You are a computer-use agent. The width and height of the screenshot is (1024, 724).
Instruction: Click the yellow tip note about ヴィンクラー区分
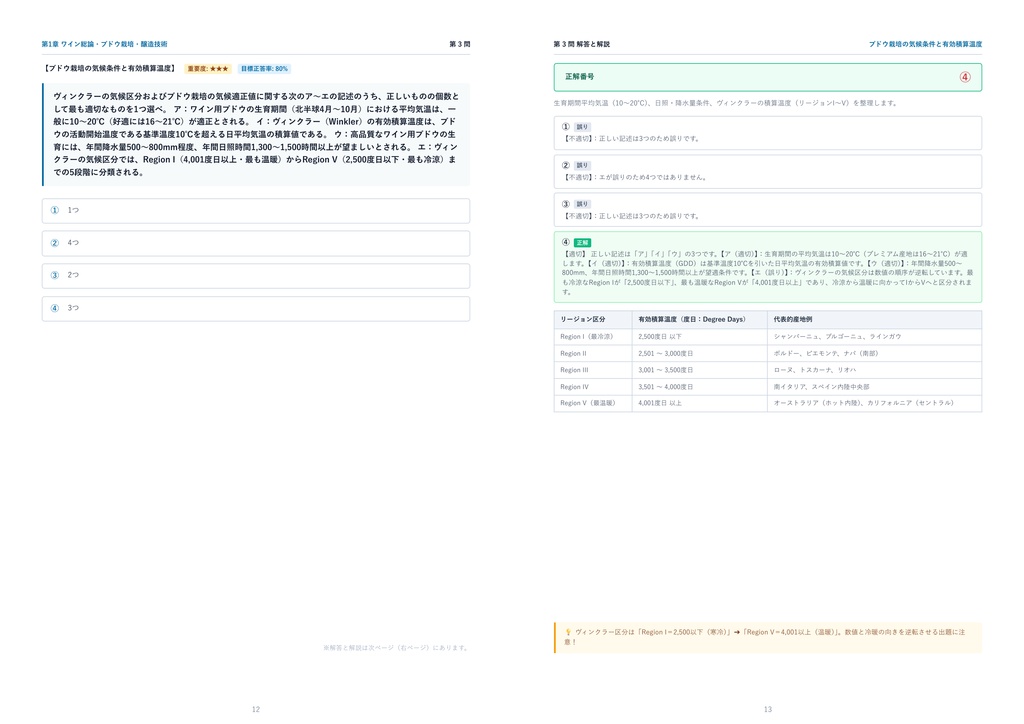pos(768,637)
